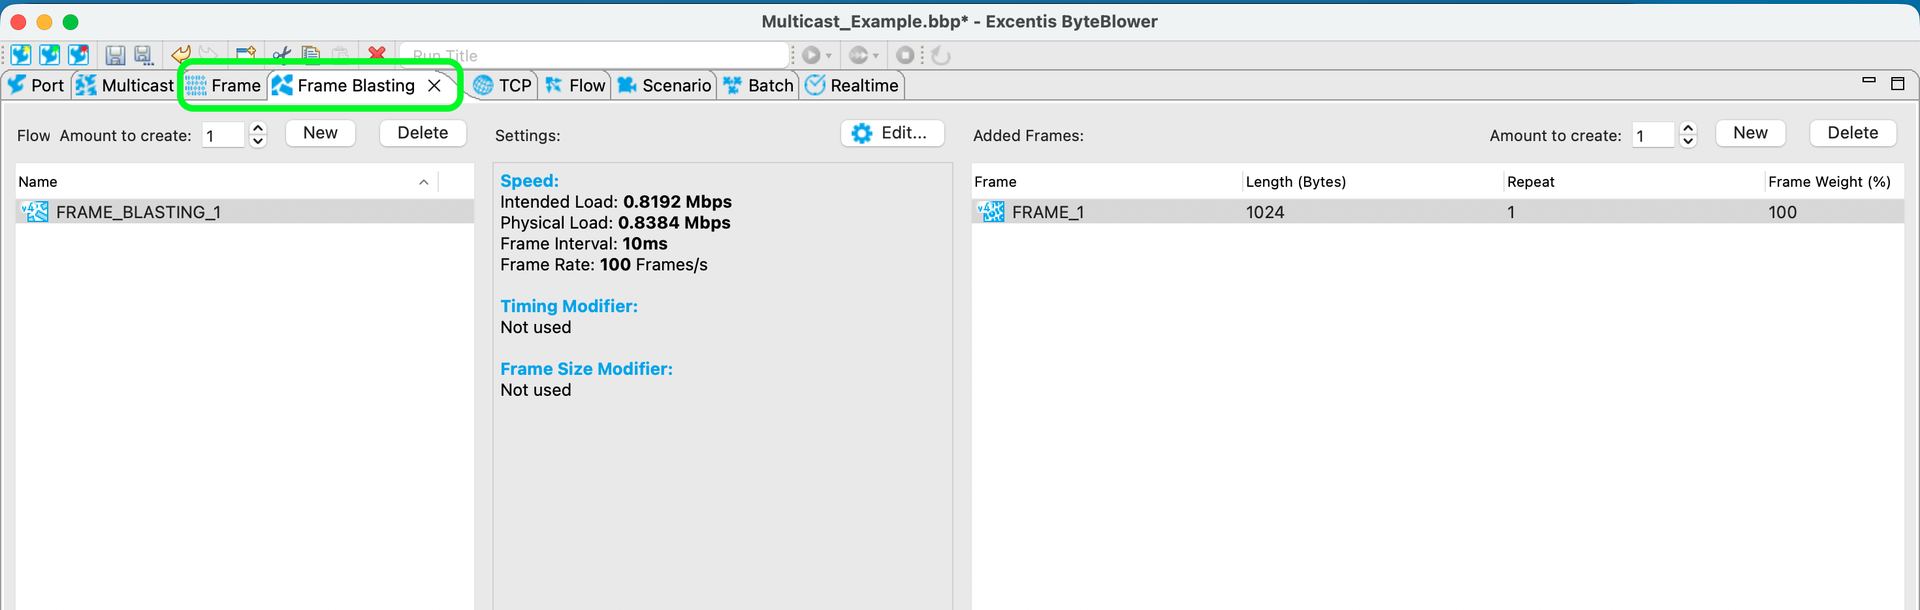Click the Save project floppy disk icon
Screen dimensions: 1920x610
coord(115,55)
